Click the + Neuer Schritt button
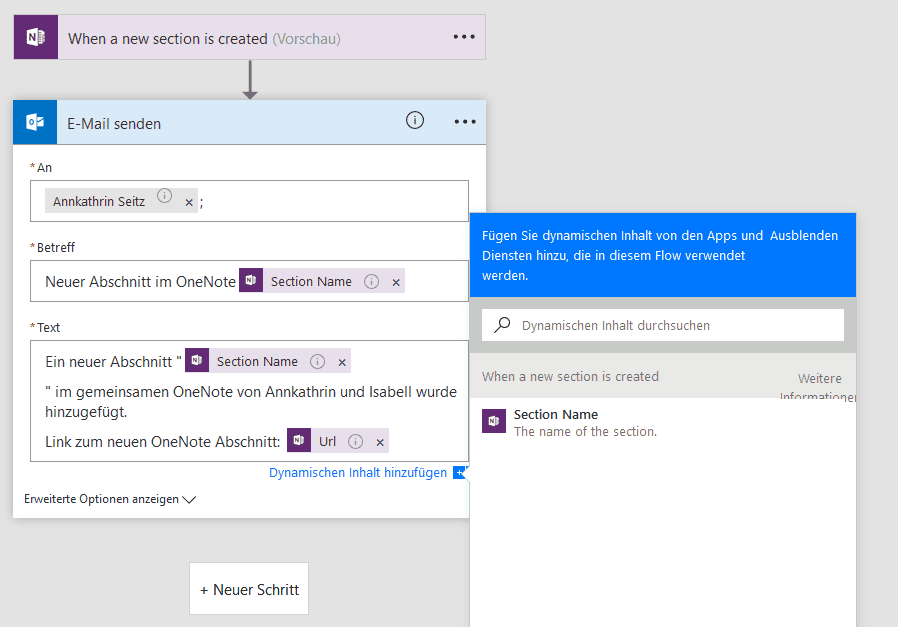Viewport: 898px width, 627px height. 249,589
